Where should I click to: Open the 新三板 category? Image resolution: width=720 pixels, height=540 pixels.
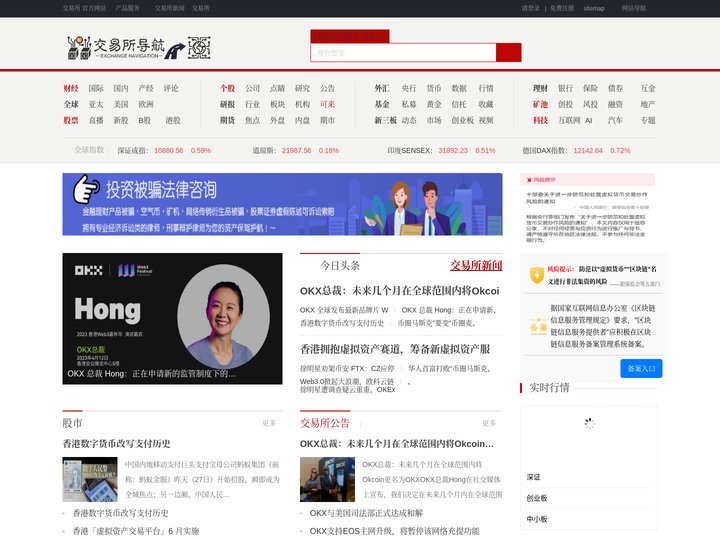pyautogui.click(x=385, y=120)
